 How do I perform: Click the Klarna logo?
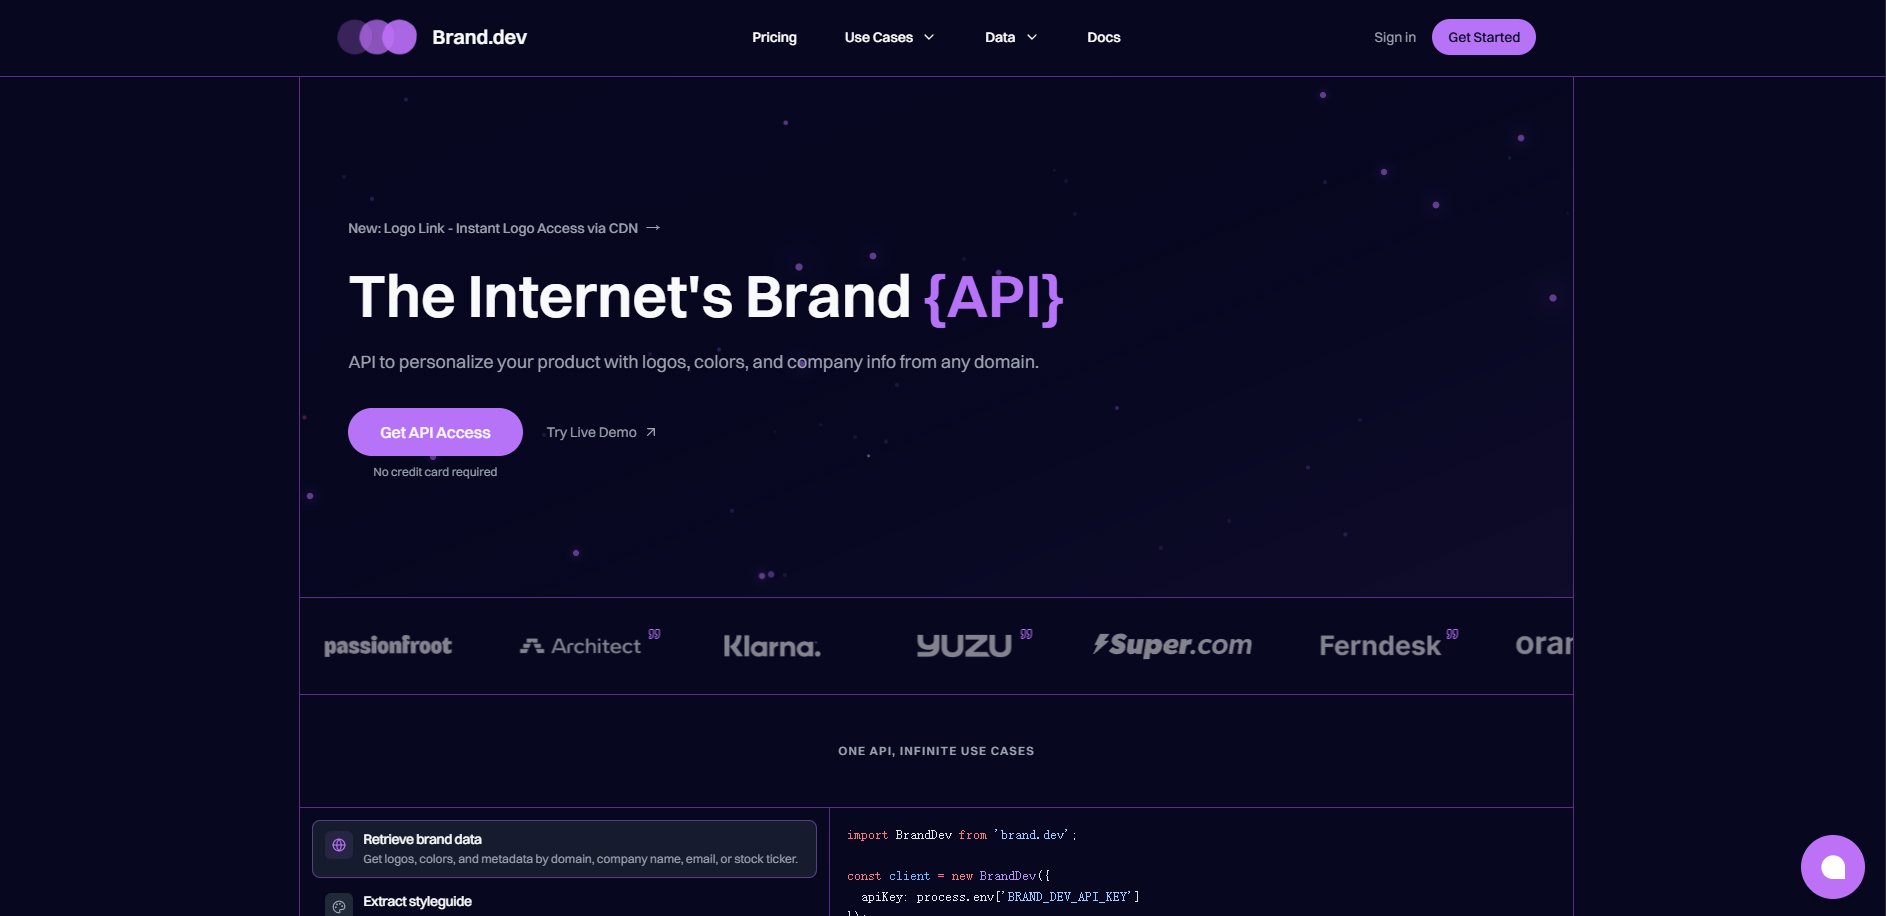pyautogui.click(x=771, y=647)
